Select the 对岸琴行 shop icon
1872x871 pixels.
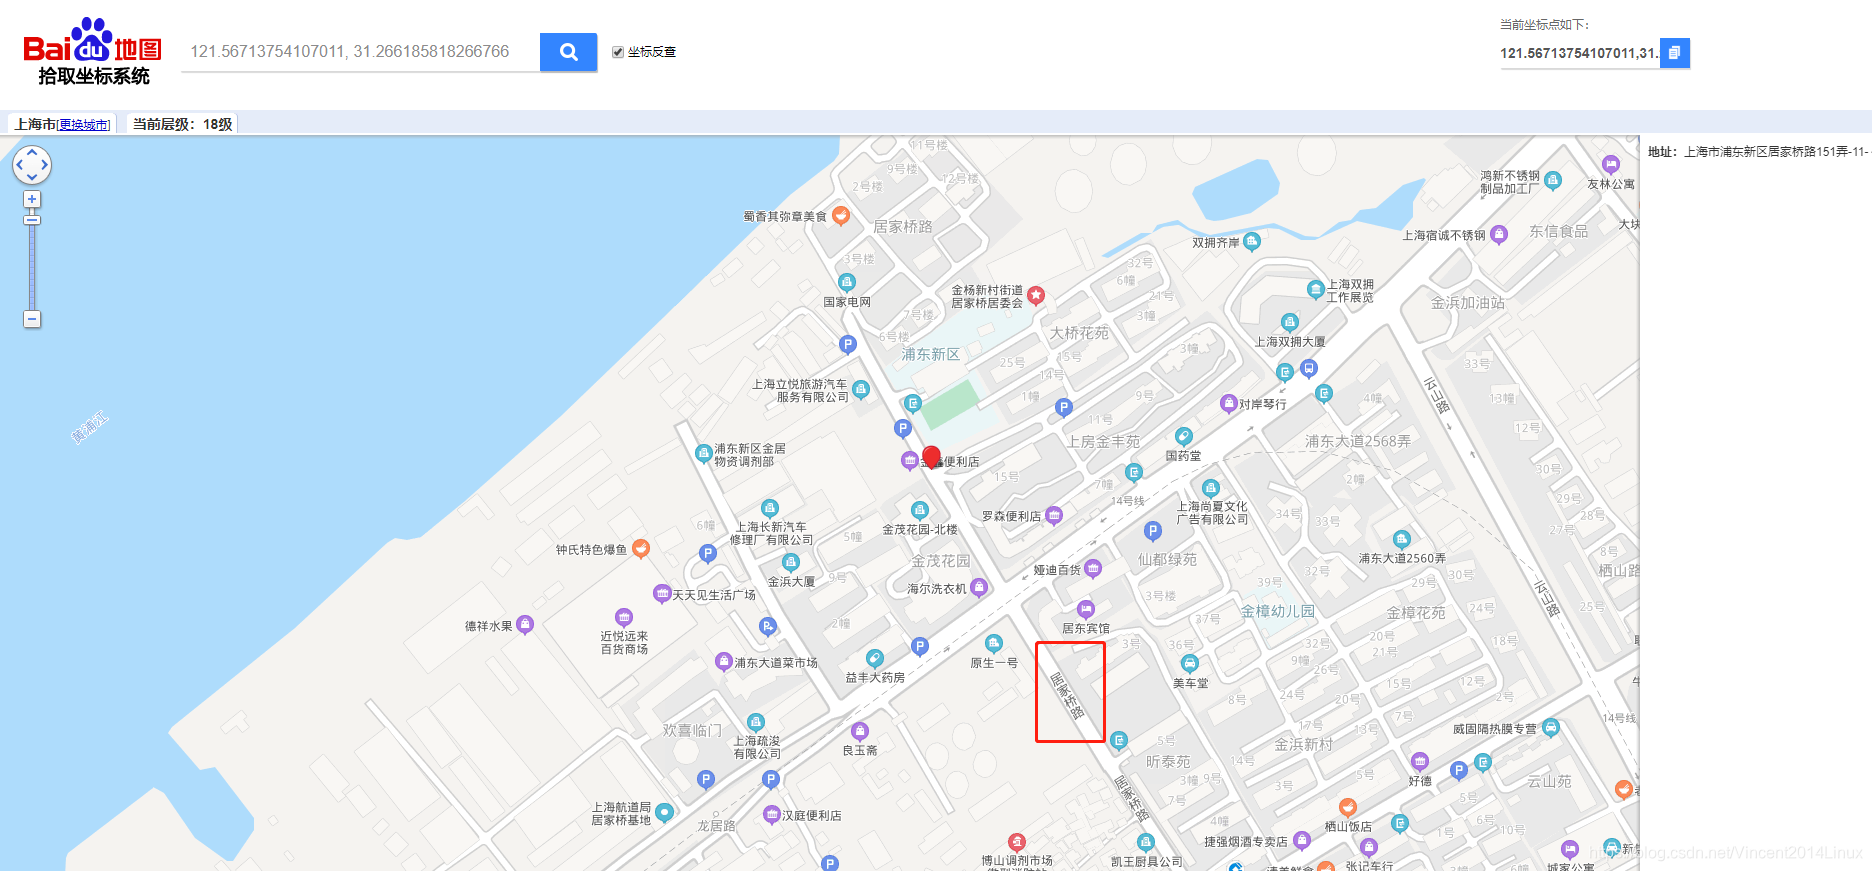click(1229, 403)
